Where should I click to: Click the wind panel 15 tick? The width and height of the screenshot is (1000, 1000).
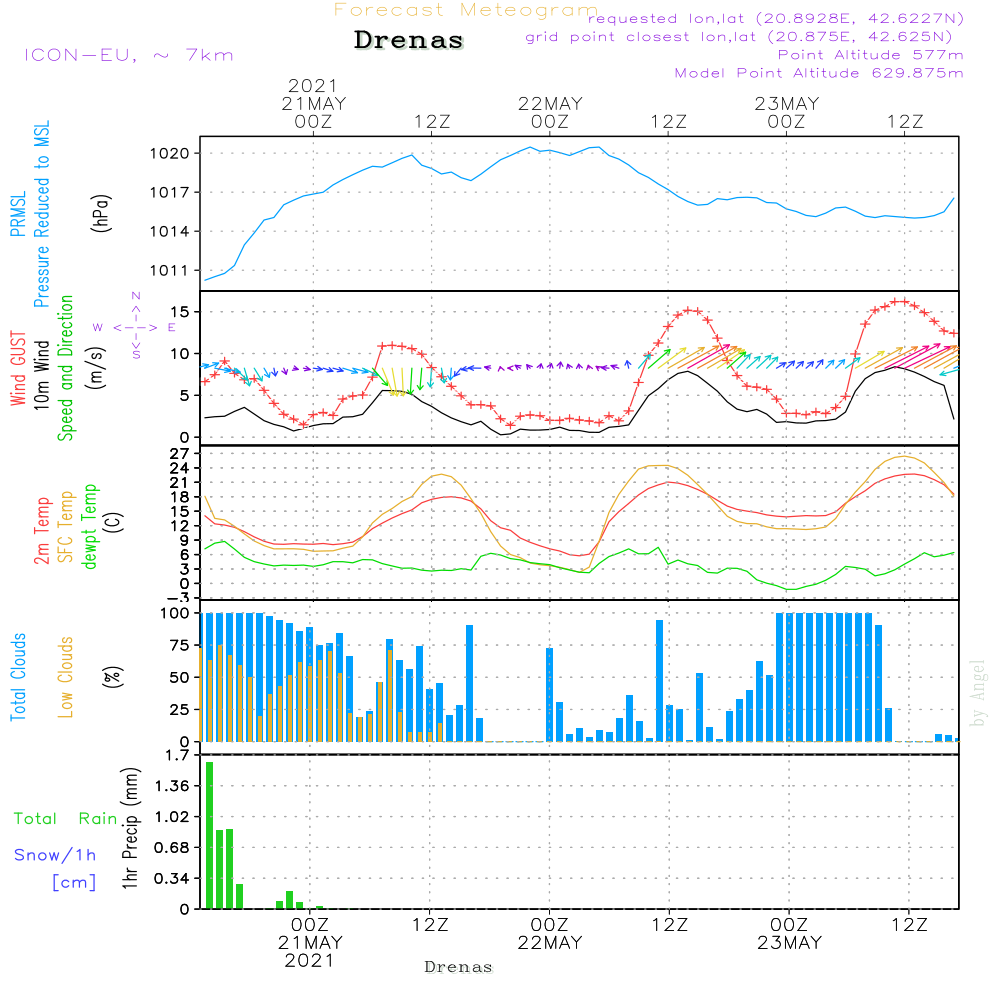(x=180, y=312)
